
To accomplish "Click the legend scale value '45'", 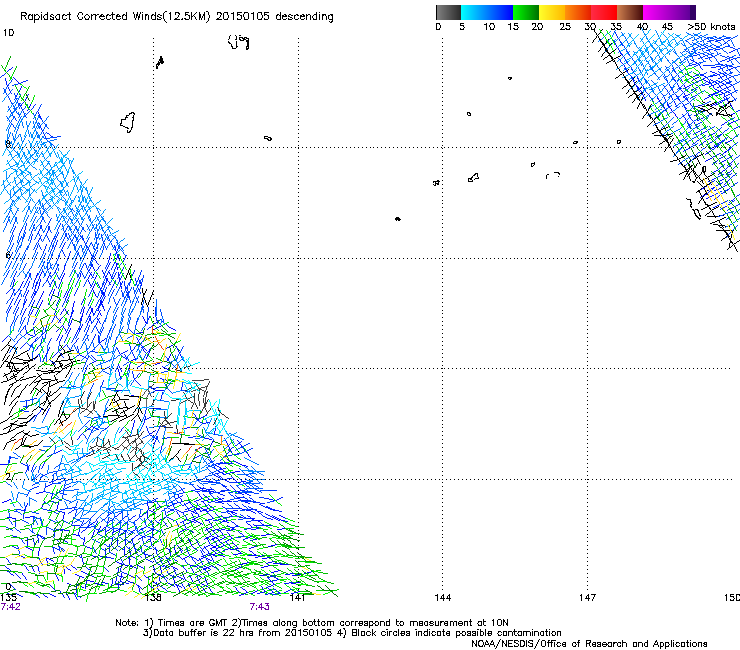I will (667, 26).
